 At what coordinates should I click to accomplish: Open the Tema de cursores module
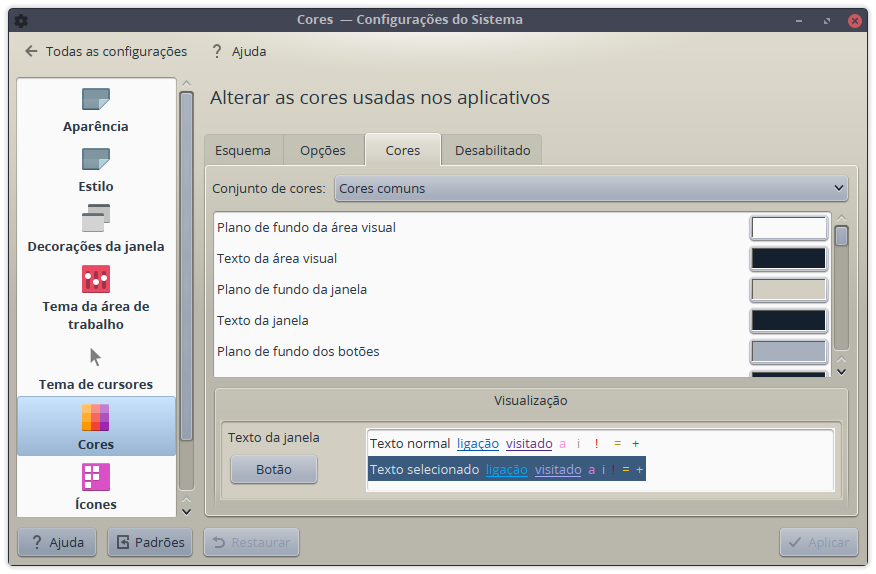pyautogui.click(x=96, y=369)
